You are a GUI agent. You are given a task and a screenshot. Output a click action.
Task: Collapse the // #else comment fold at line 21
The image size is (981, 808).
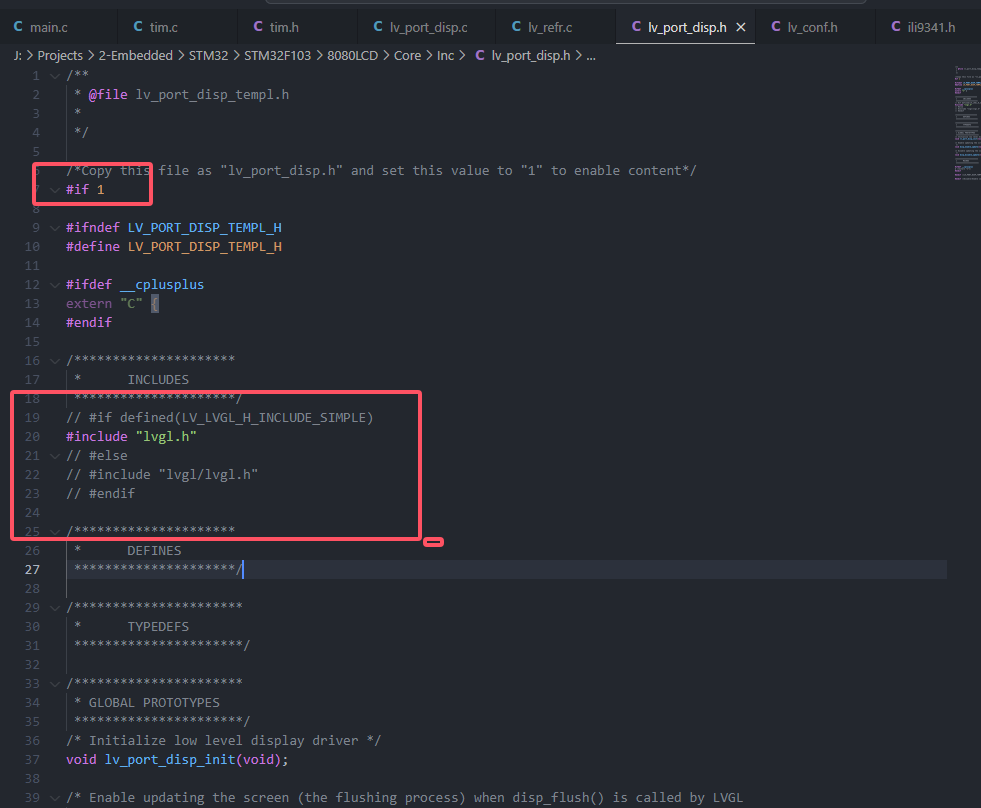click(55, 456)
